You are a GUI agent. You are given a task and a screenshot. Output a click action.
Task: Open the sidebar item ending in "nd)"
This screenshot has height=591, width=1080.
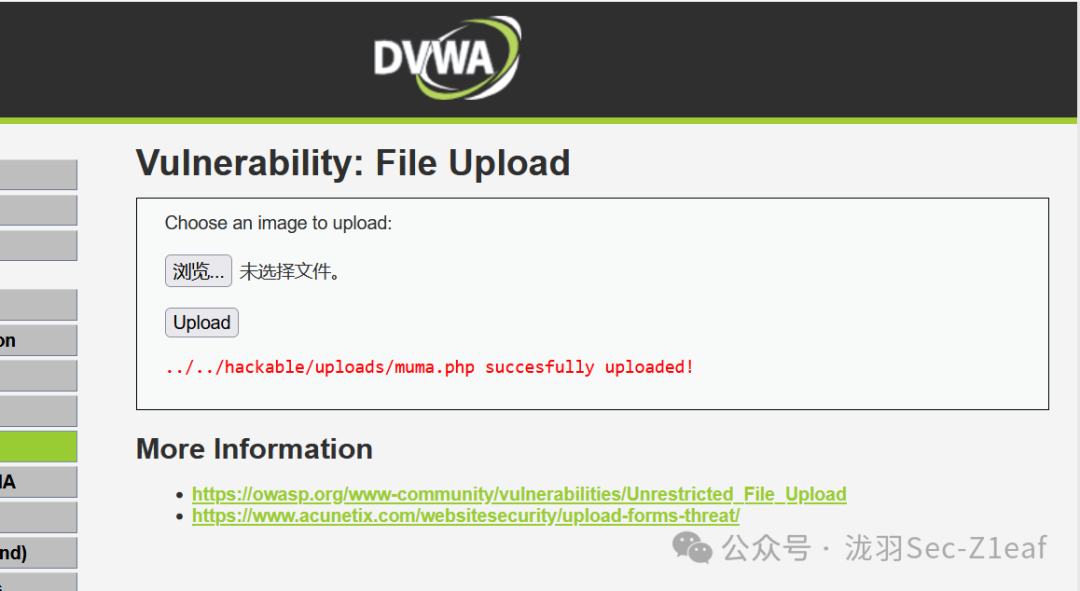coord(39,552)
